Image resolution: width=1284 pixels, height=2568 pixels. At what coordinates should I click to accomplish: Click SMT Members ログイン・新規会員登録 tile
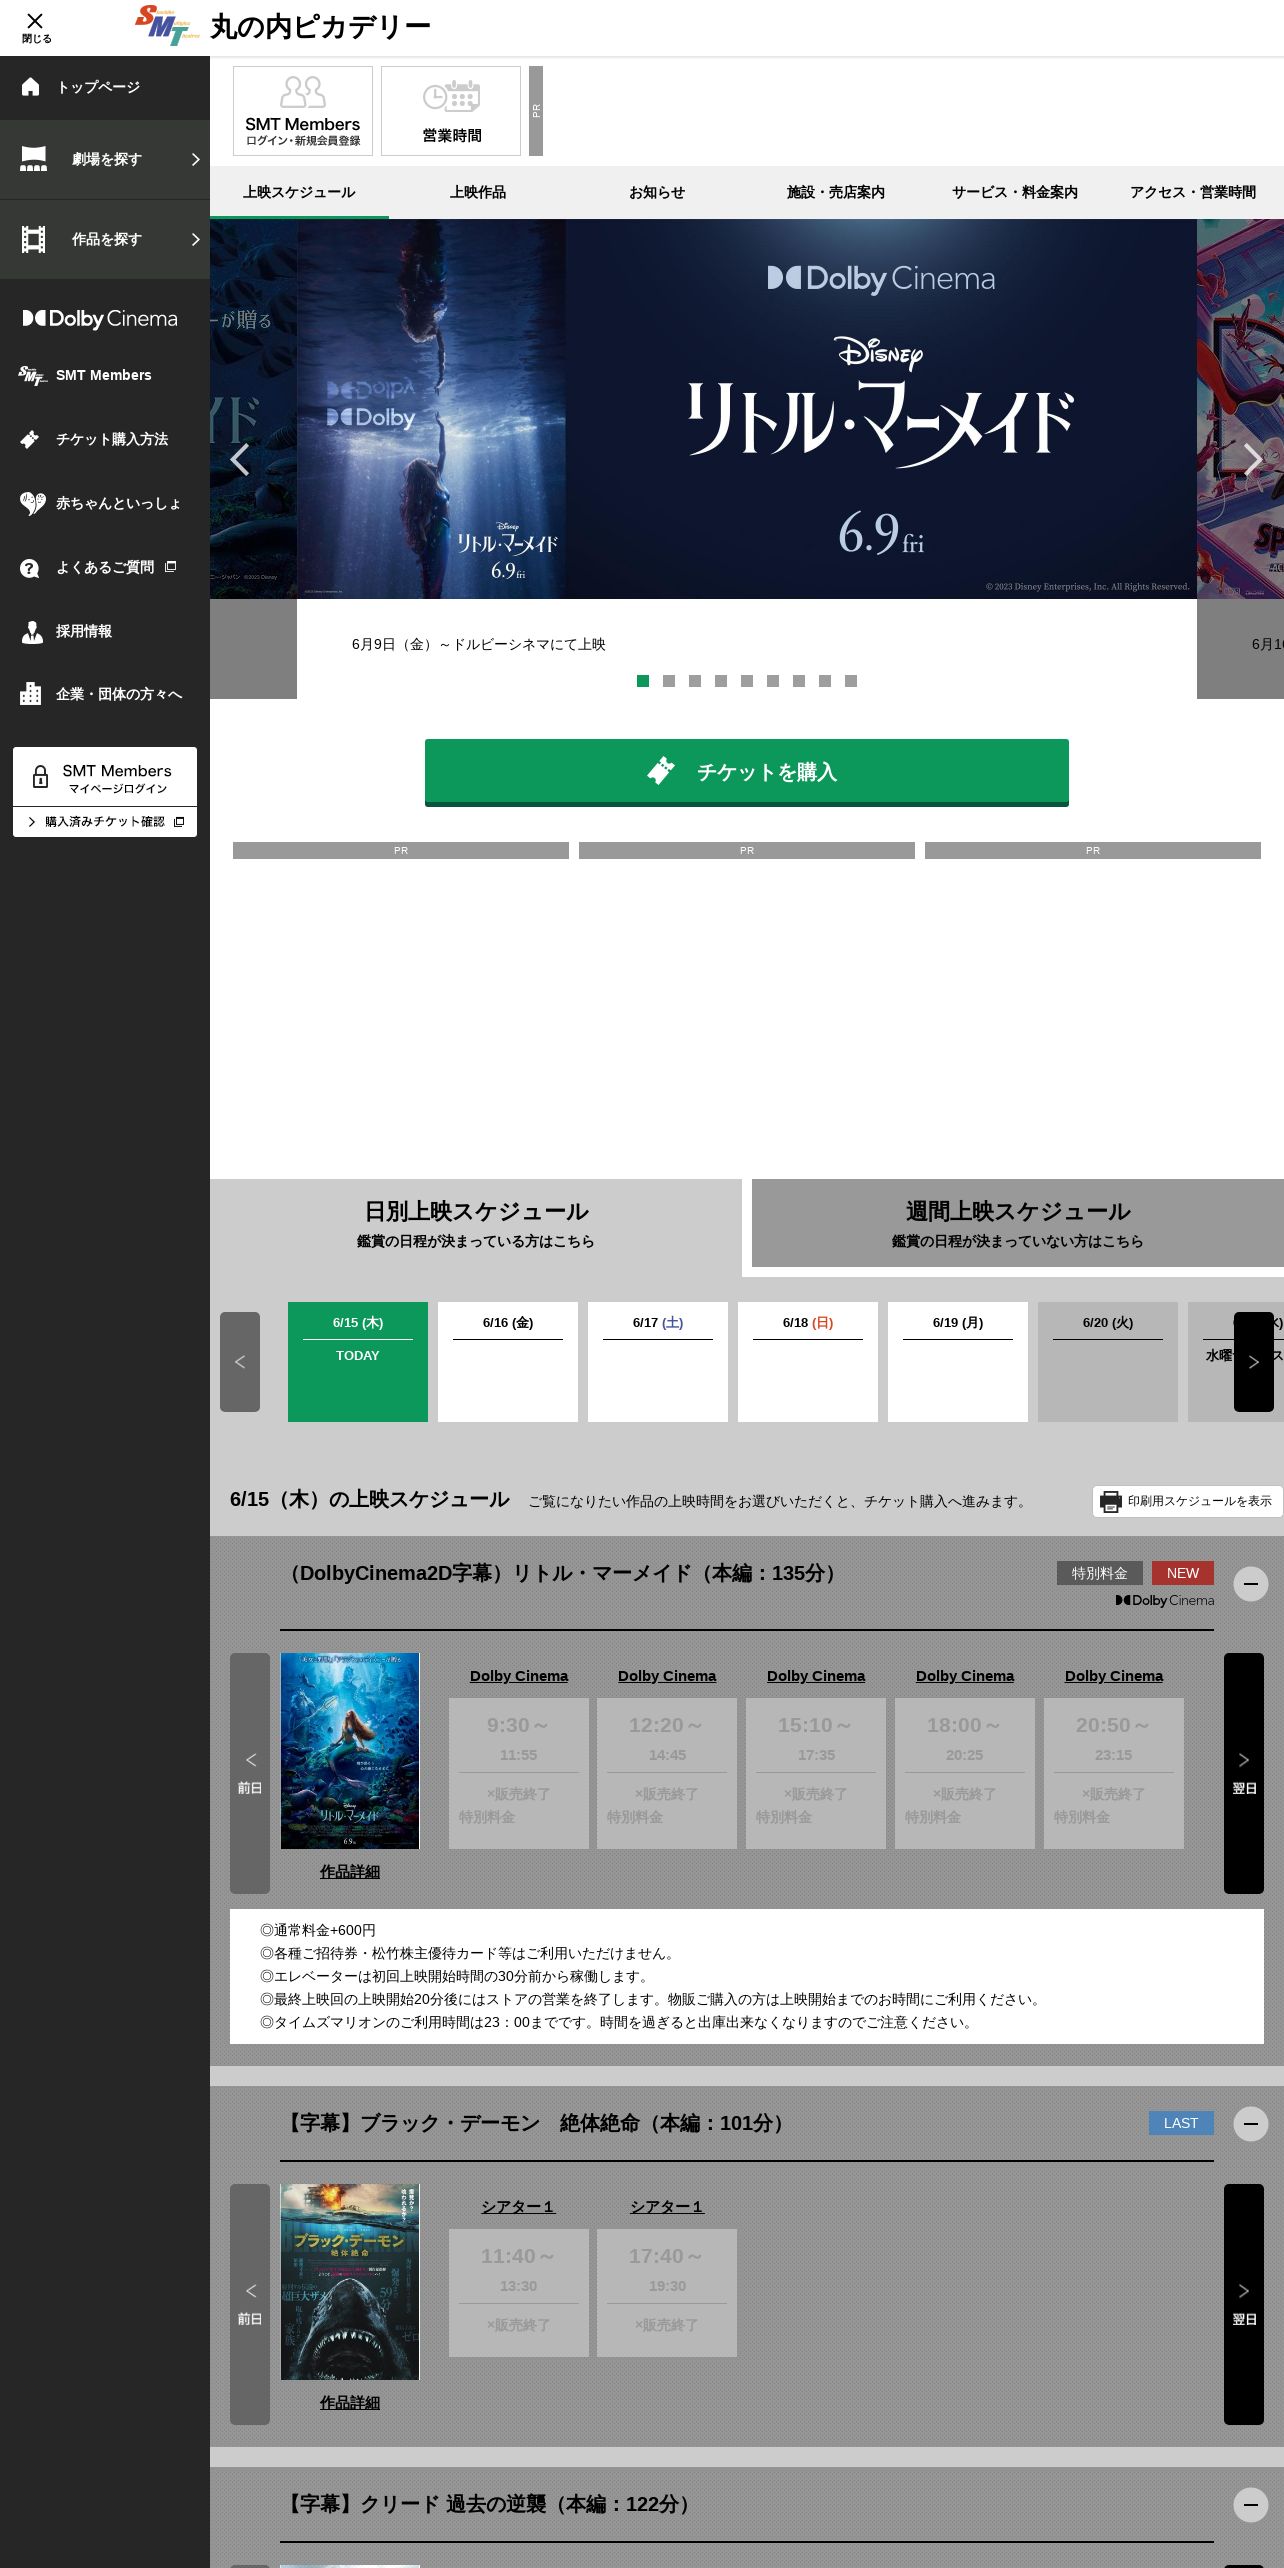coord(303,111)
